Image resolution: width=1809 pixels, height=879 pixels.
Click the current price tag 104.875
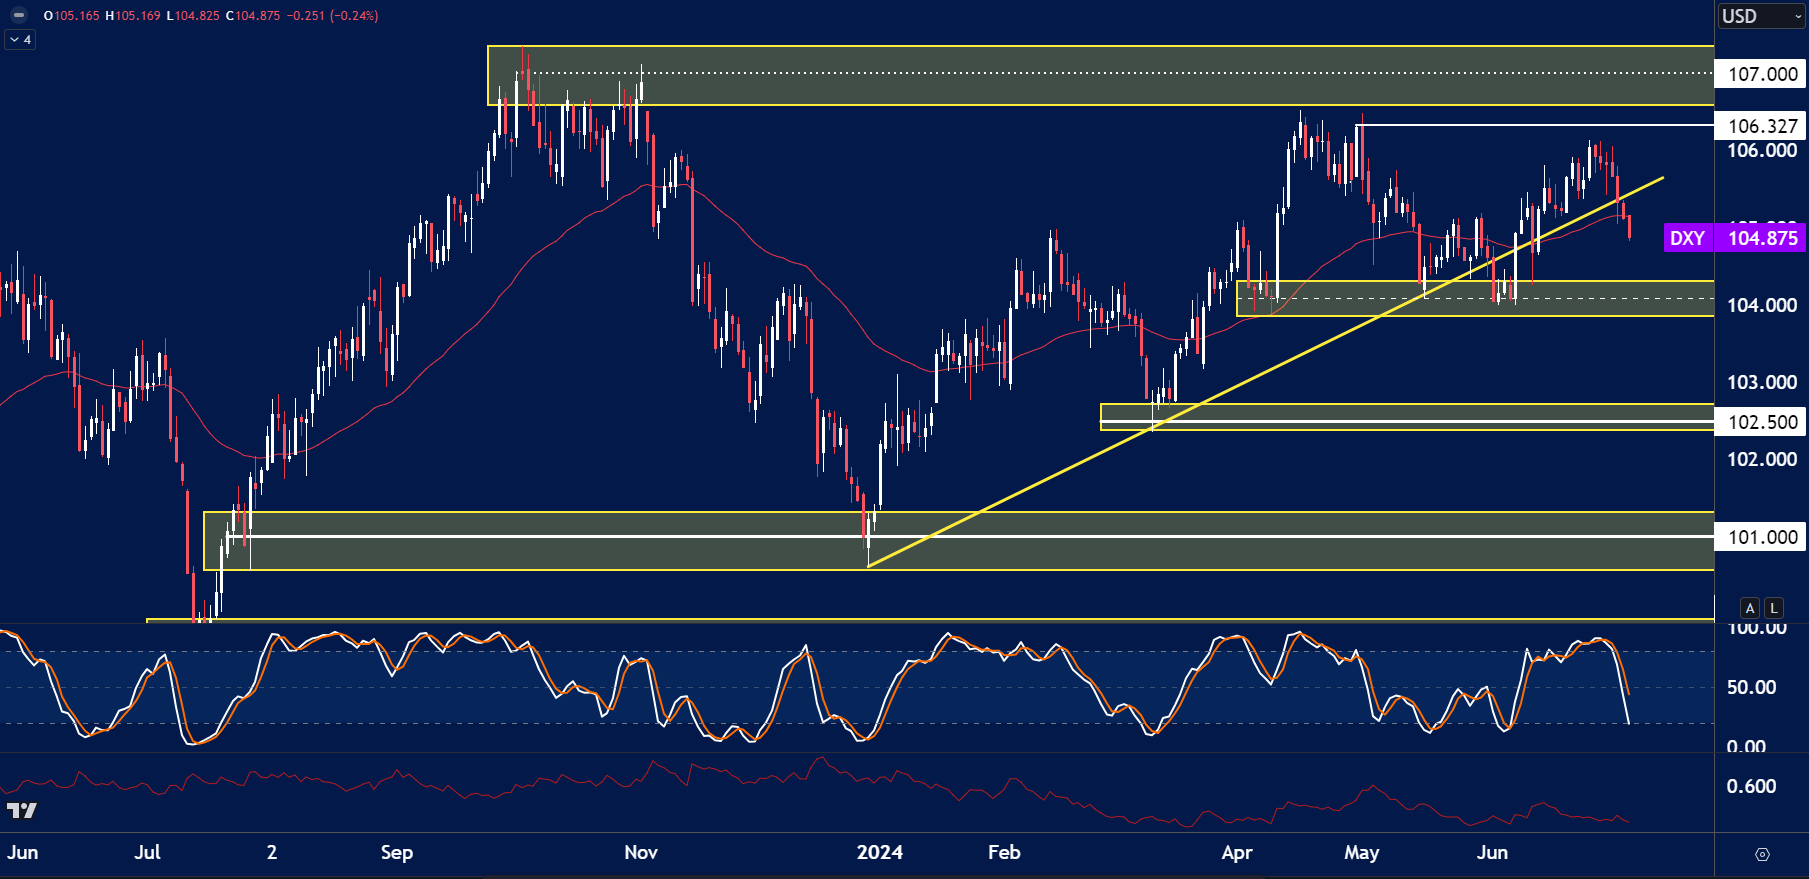click(1762, 238)
